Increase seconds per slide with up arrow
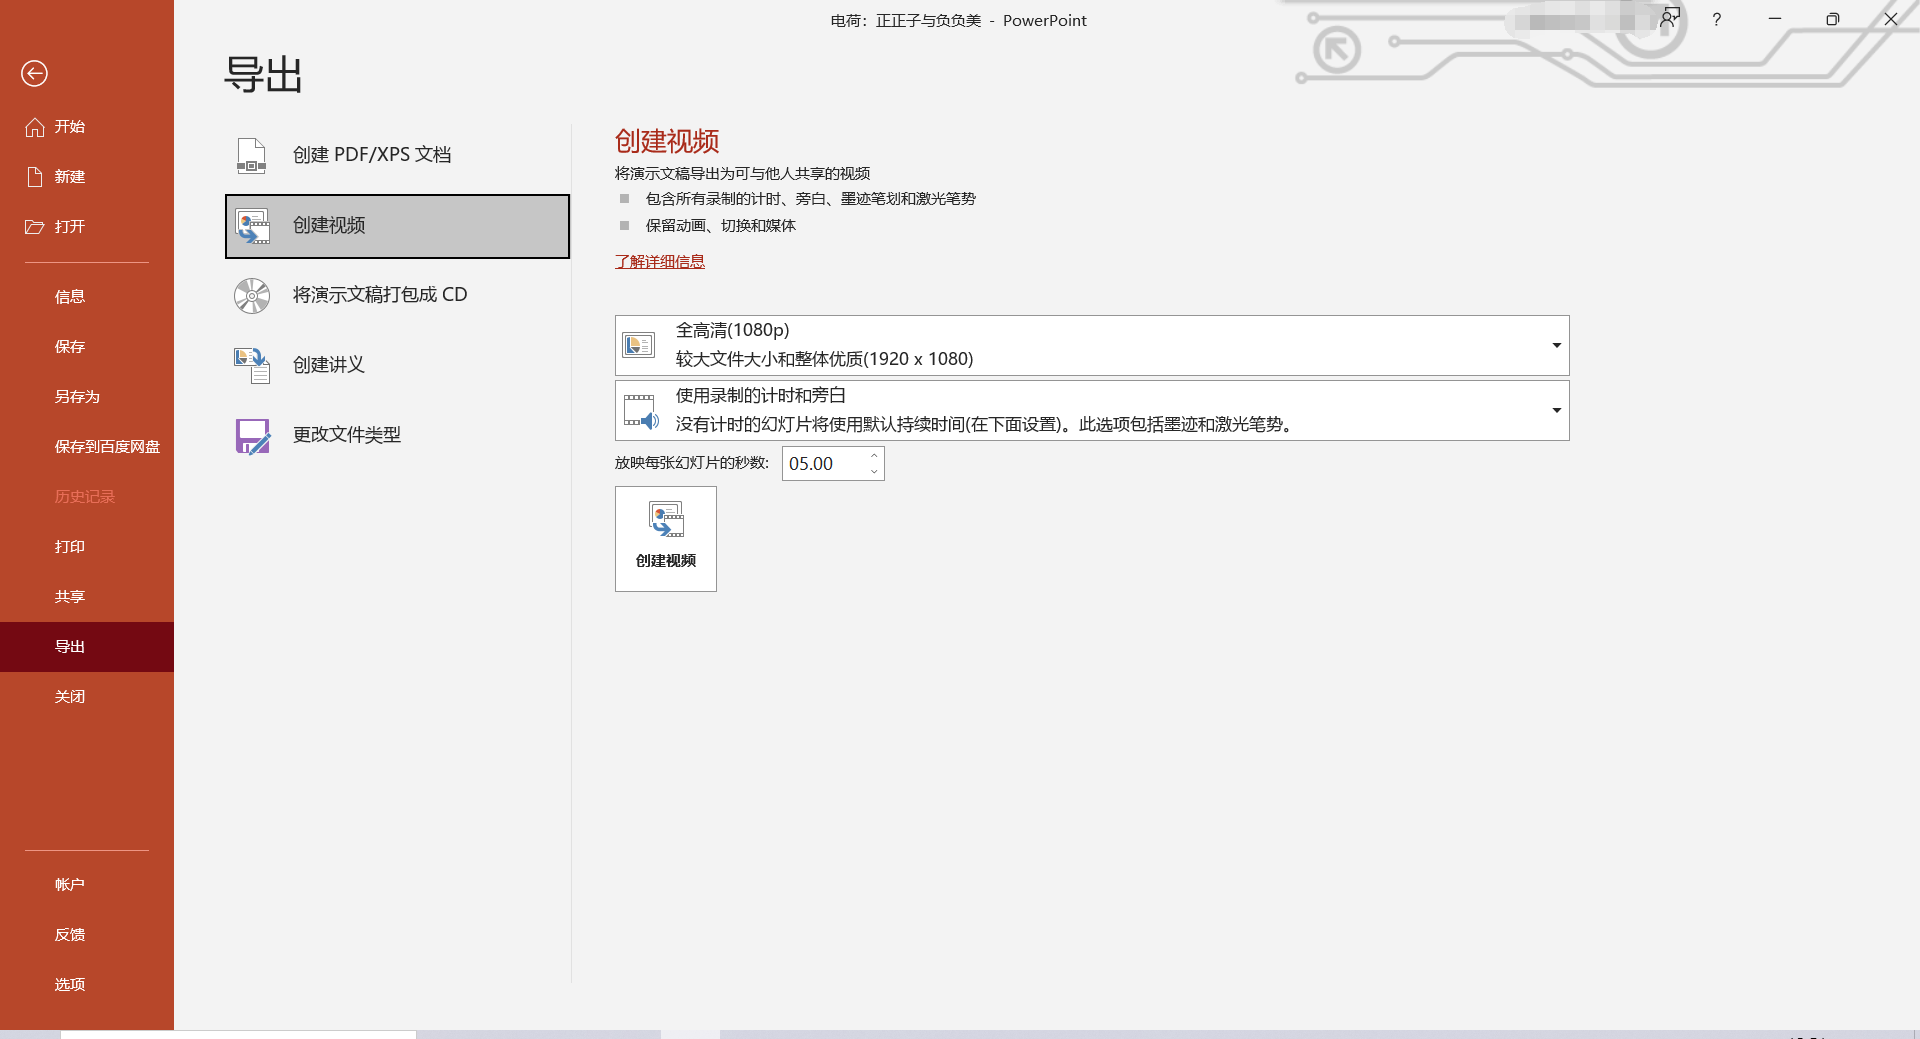The width and height of the screenshot is (1920, 1039). pyautogui.click(x=873, y=456)
